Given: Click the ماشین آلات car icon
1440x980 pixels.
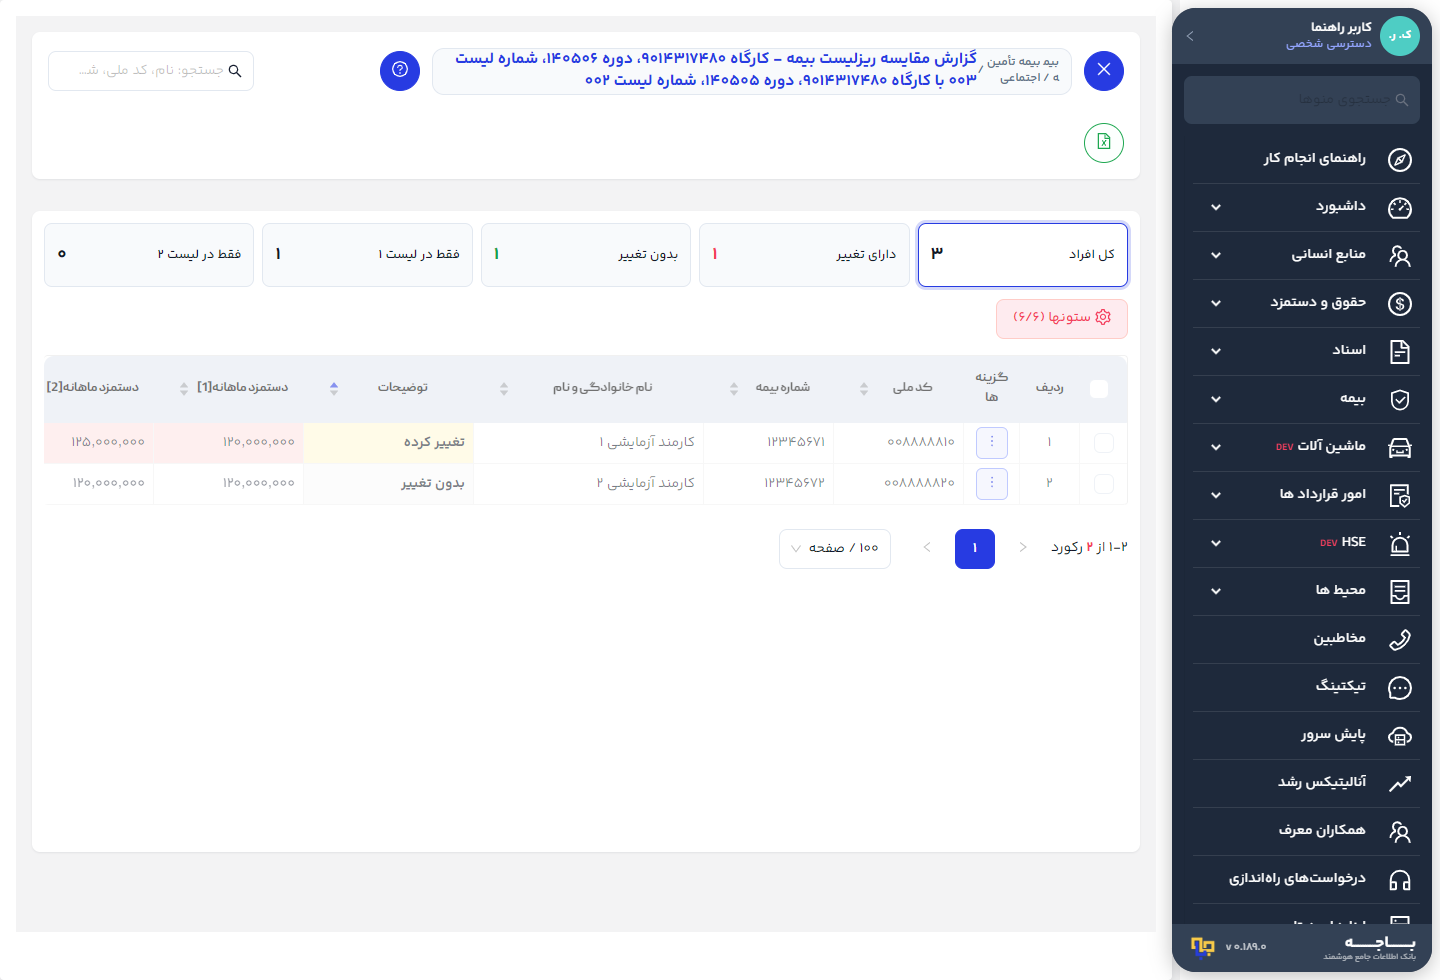Looking at the screenshot, I should coord(1400,447).
